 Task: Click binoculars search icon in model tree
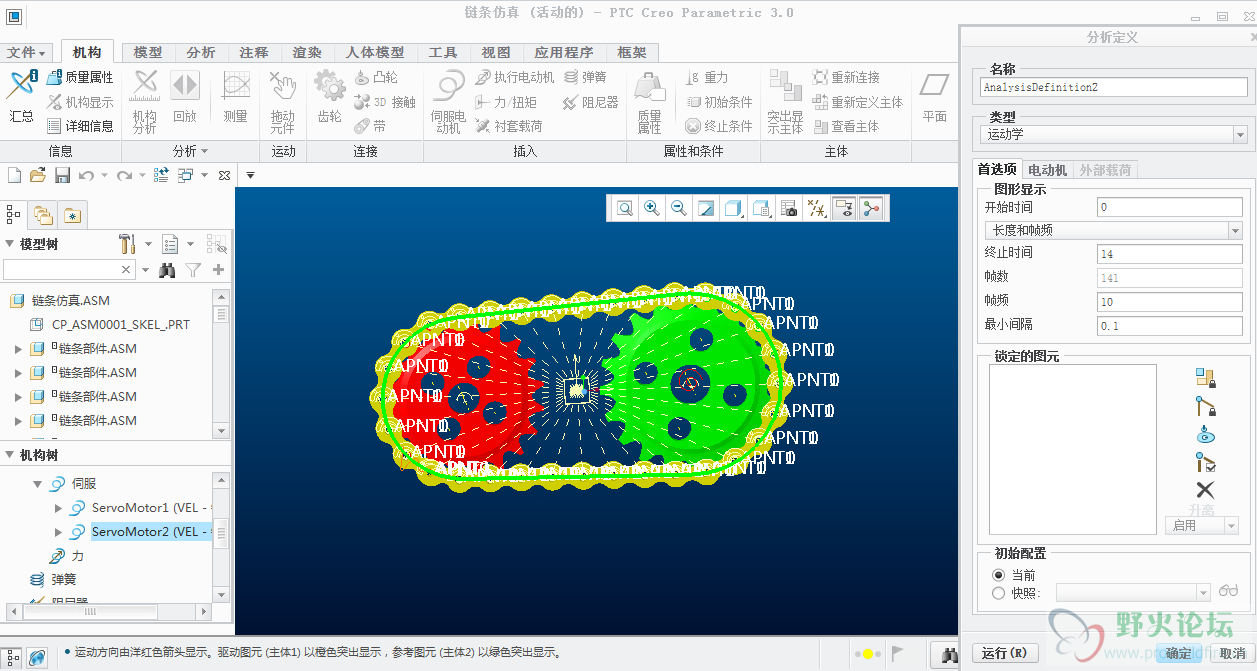(167, 270)
